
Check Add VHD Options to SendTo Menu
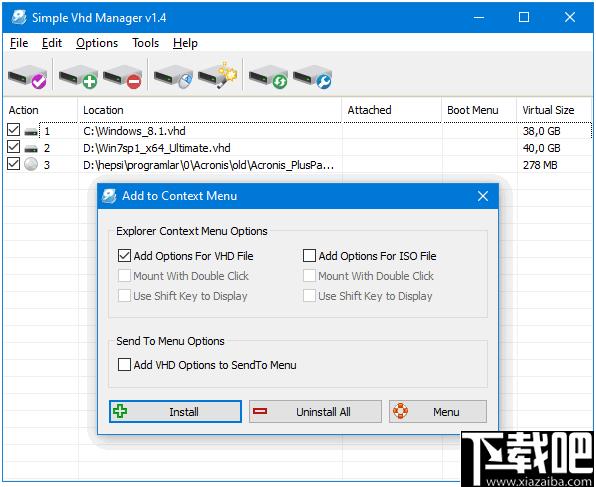pos(124,365)
